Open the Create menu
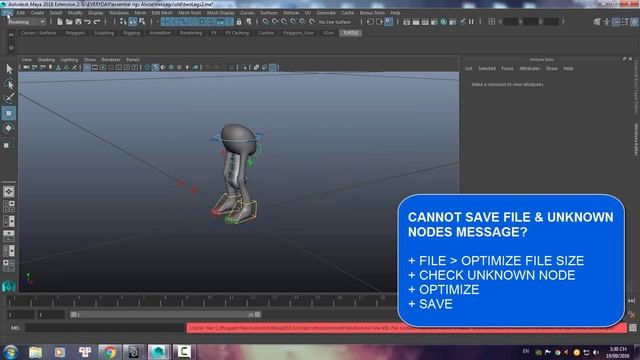This screenshot has height=360, width=640. [37, 13]
